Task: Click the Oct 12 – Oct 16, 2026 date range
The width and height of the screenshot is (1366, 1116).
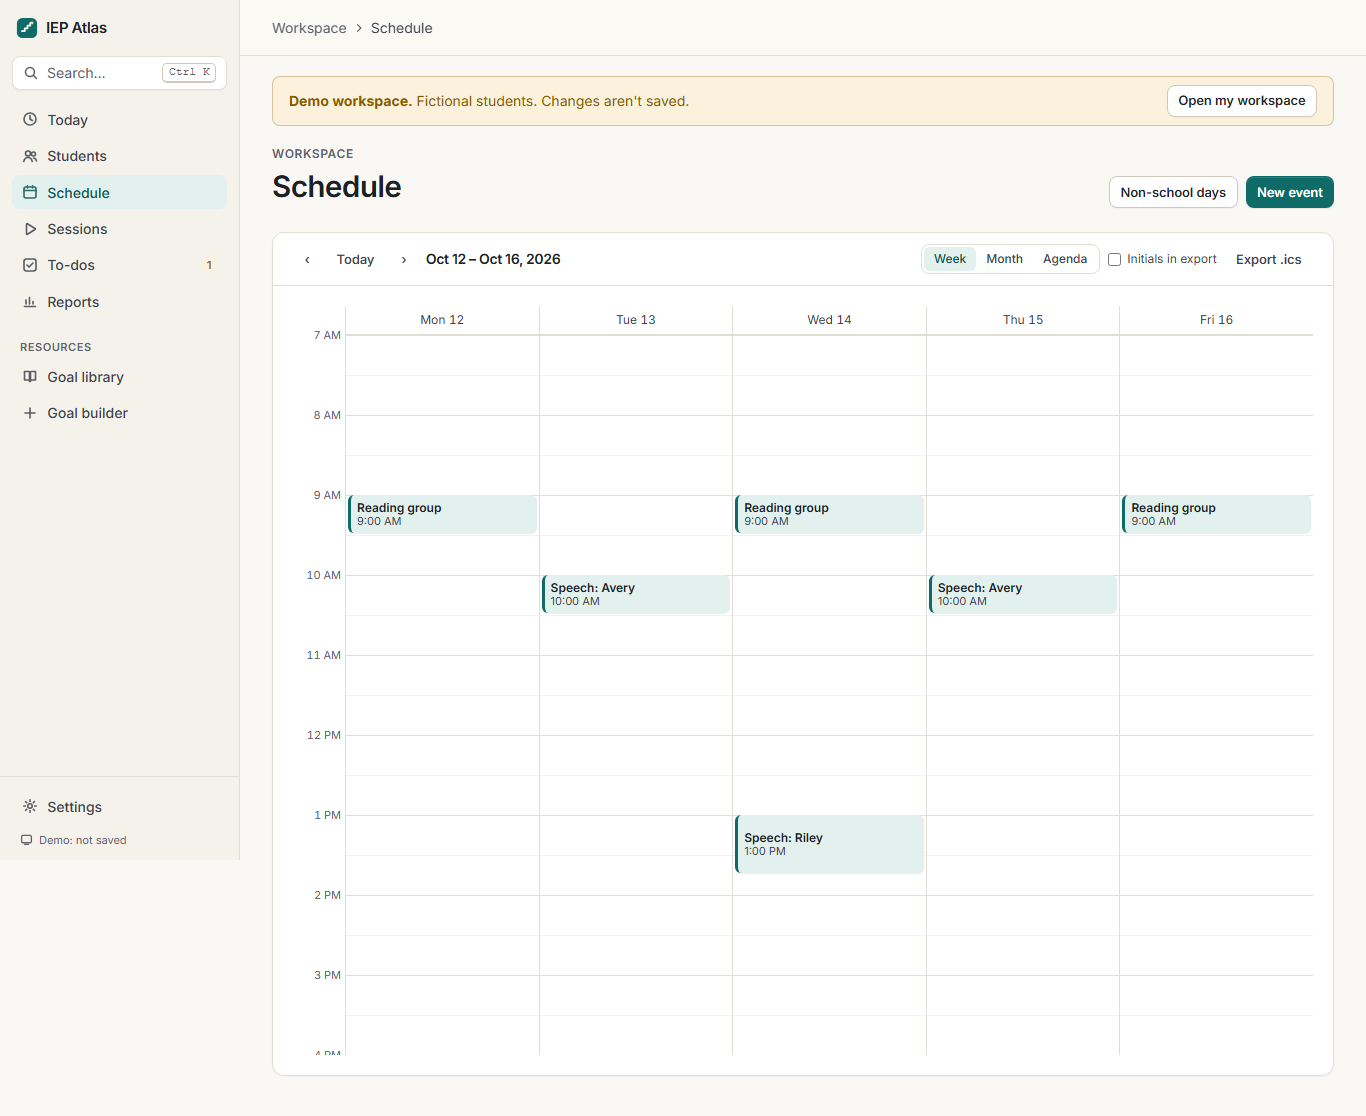Action: (x=493, y=259)
